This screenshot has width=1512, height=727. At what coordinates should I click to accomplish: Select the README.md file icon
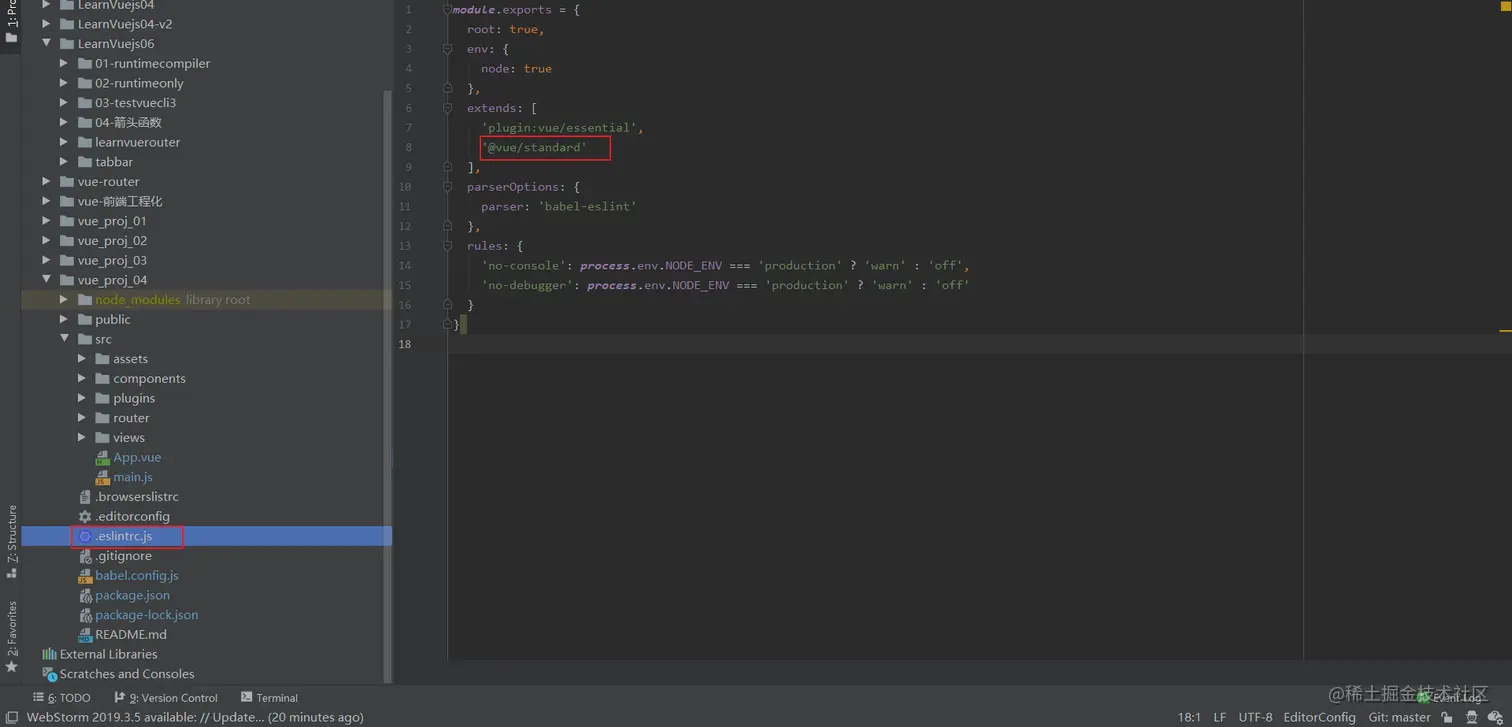[x=85, y=635]
